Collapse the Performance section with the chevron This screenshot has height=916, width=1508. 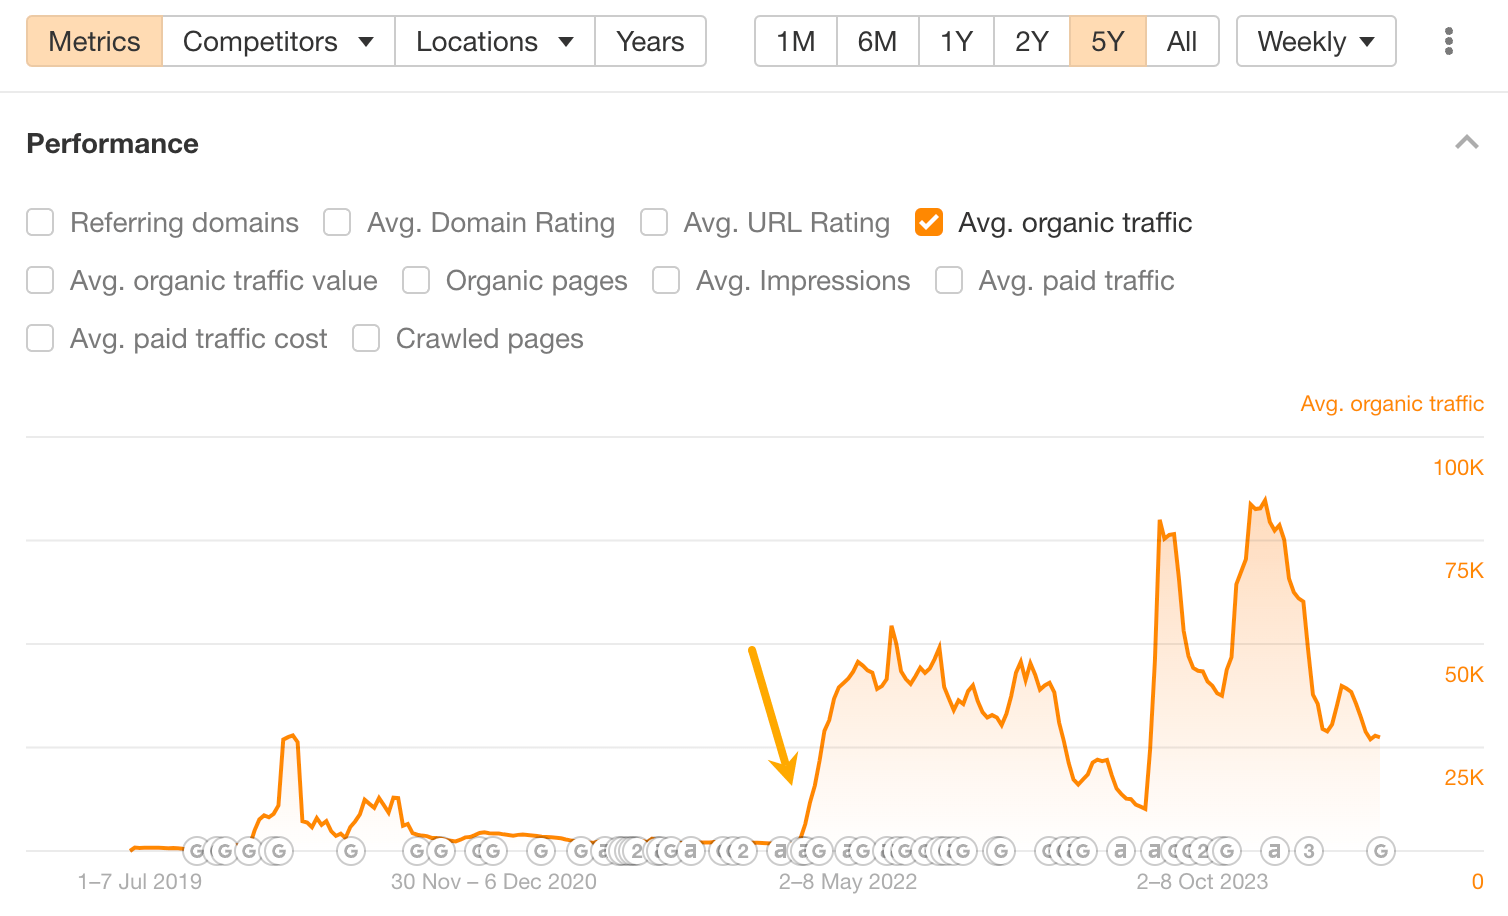click(1467, 142)
